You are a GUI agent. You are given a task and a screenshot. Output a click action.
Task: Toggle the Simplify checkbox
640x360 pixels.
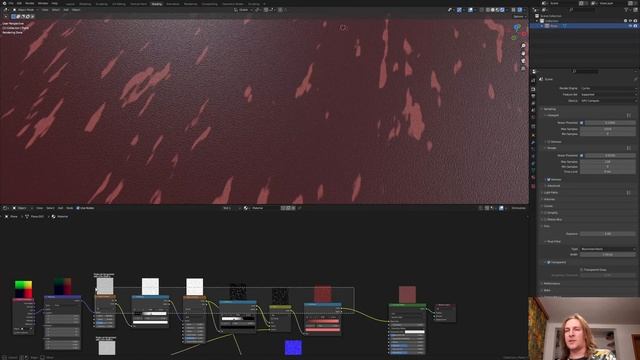[x=546, y=213]
